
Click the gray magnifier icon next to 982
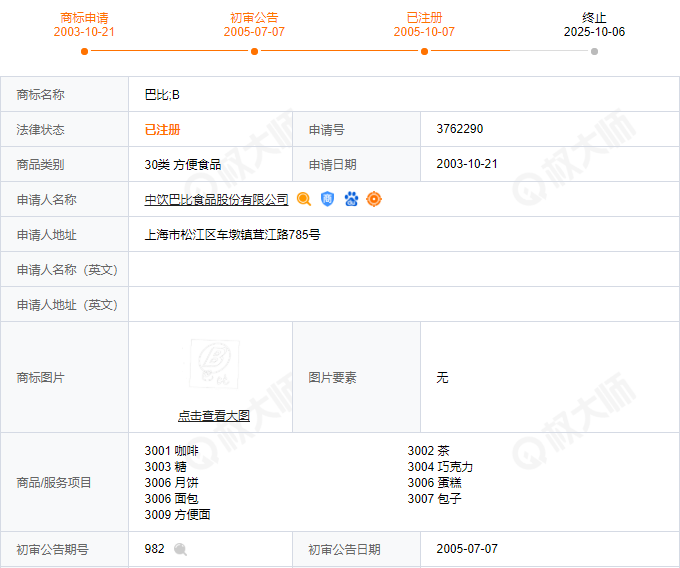(x=180, y=549)
